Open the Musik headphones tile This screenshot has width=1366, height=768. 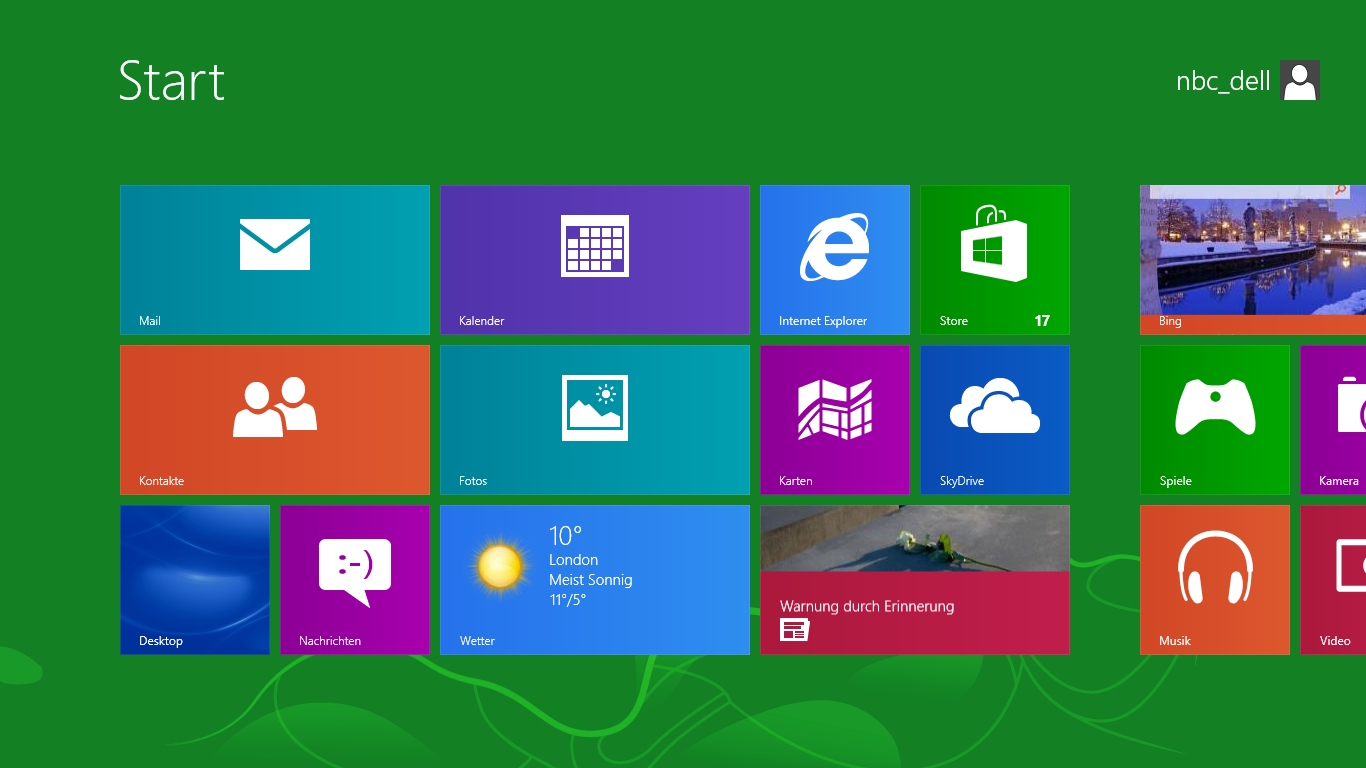(x=1215, y=580)
